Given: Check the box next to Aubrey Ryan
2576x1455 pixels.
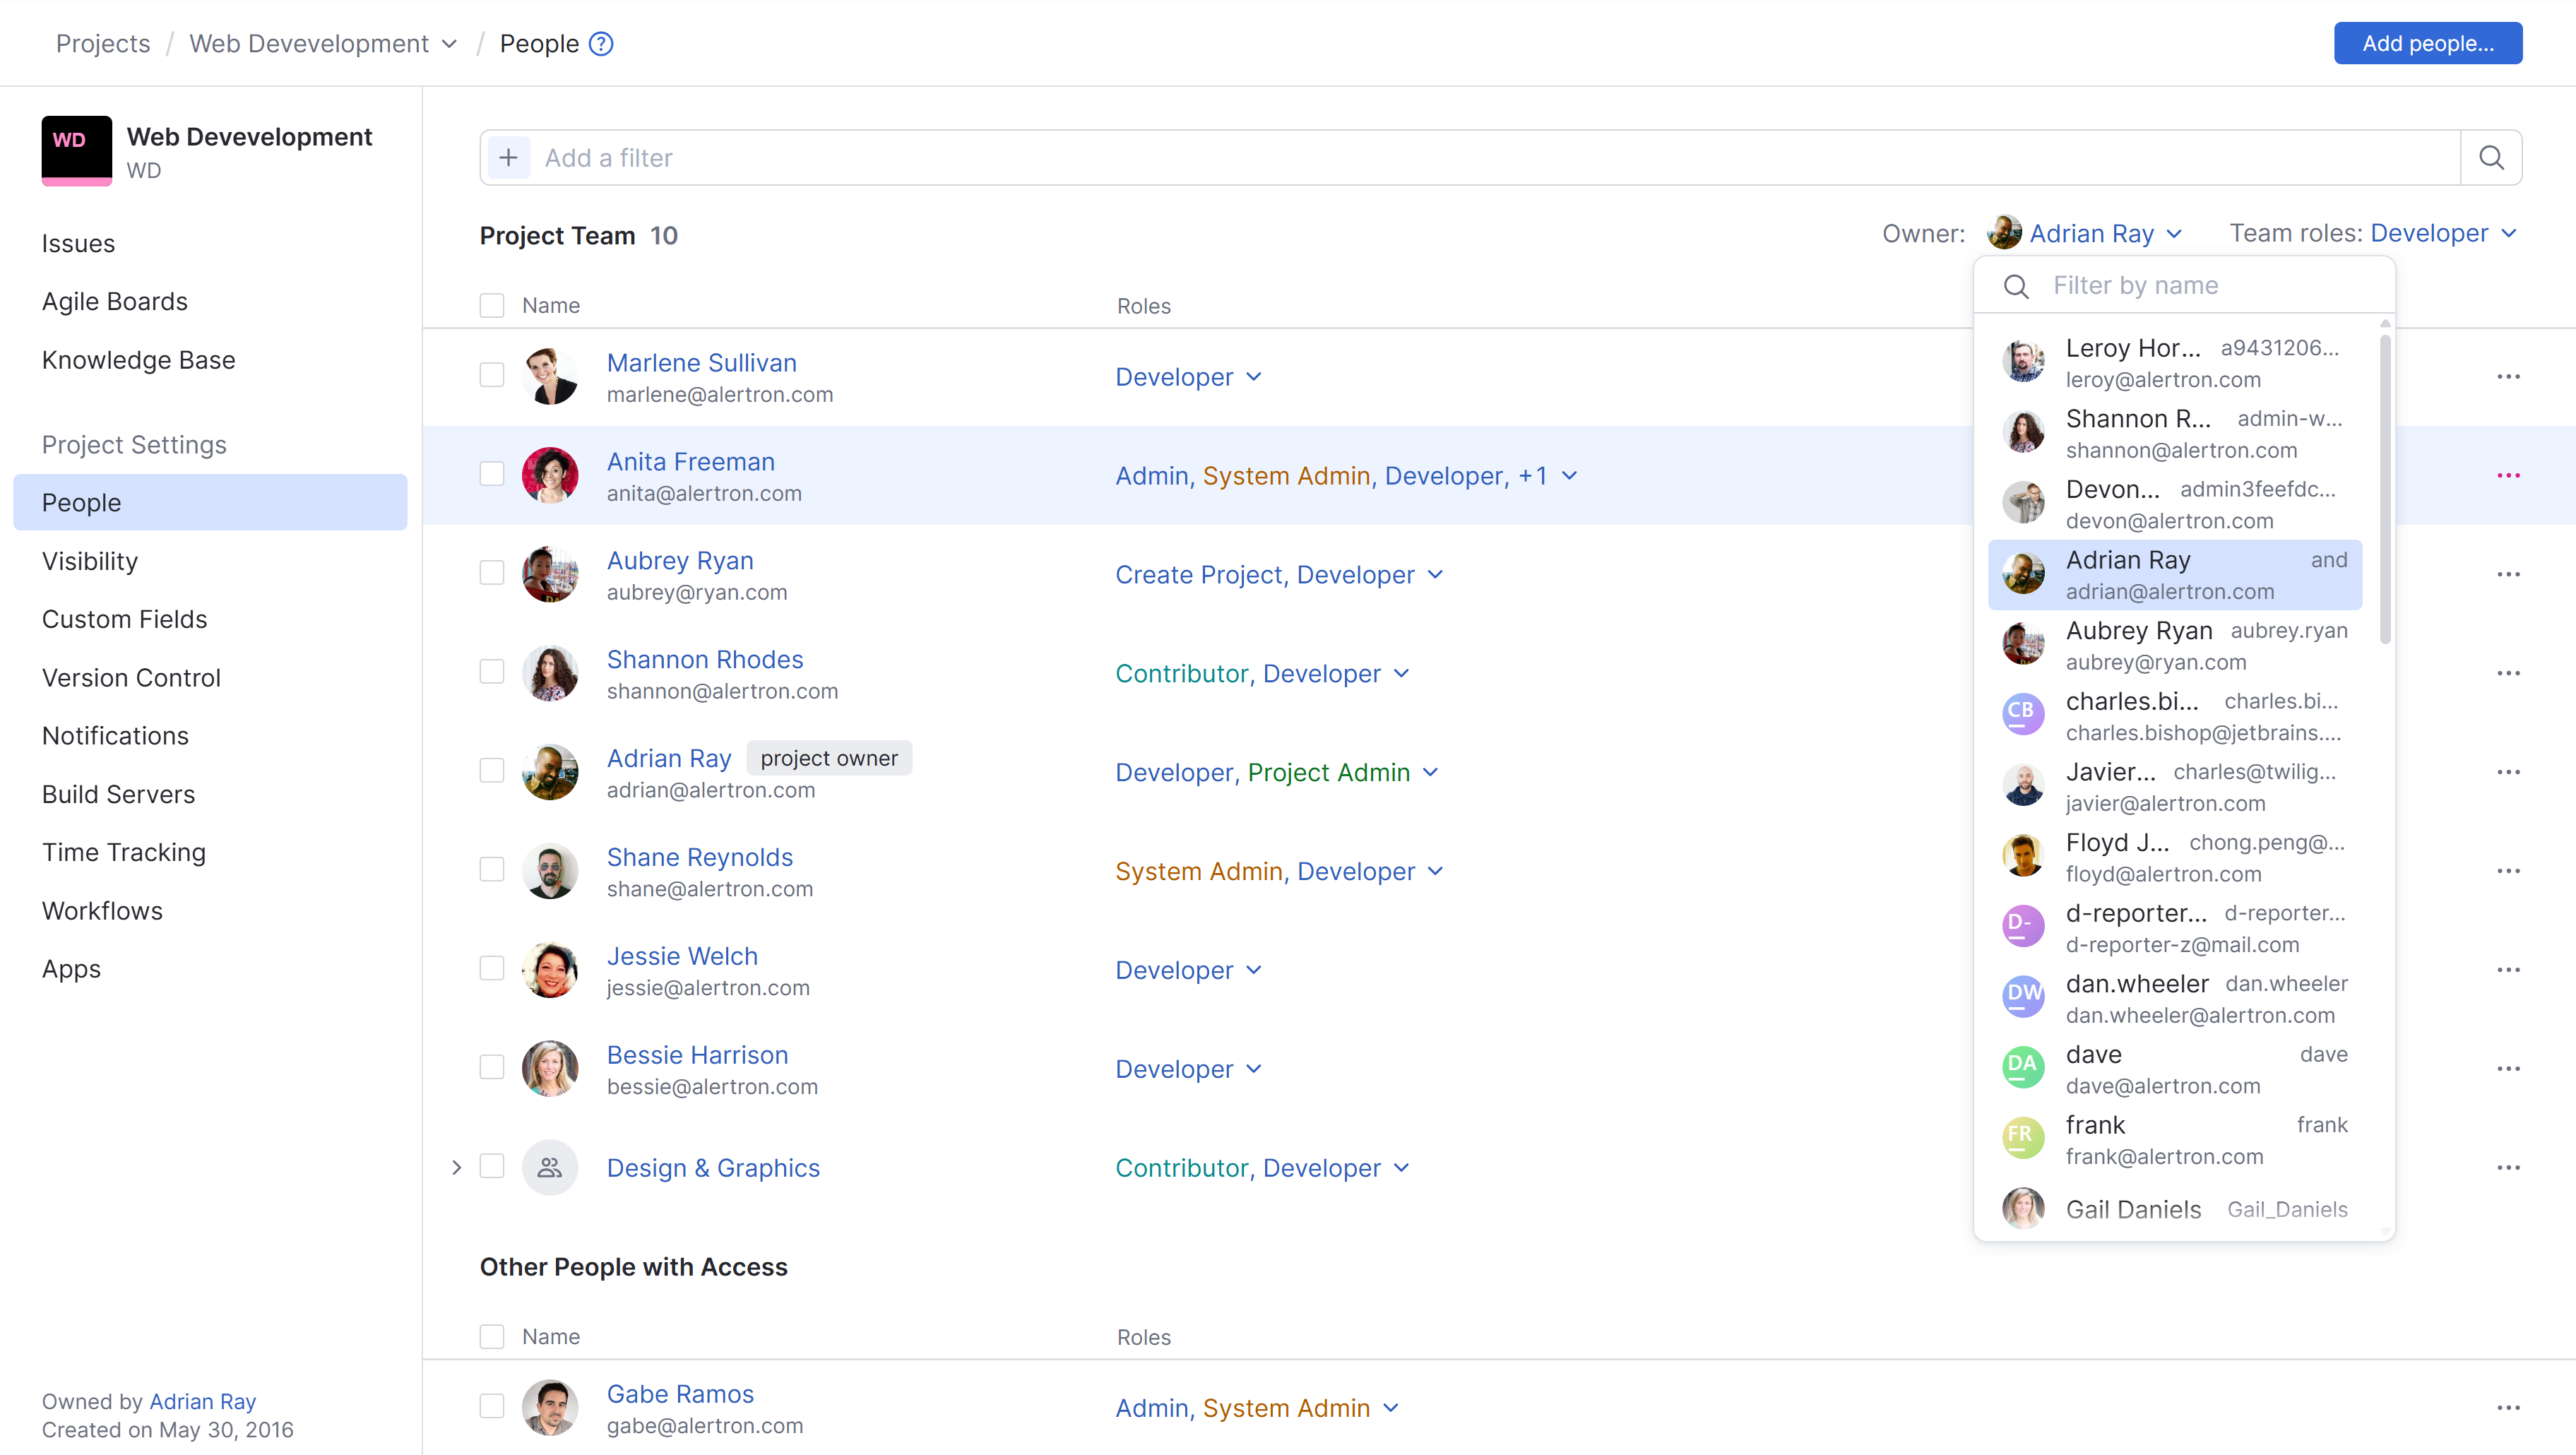Looking at the screenshot, I should 492,573.
